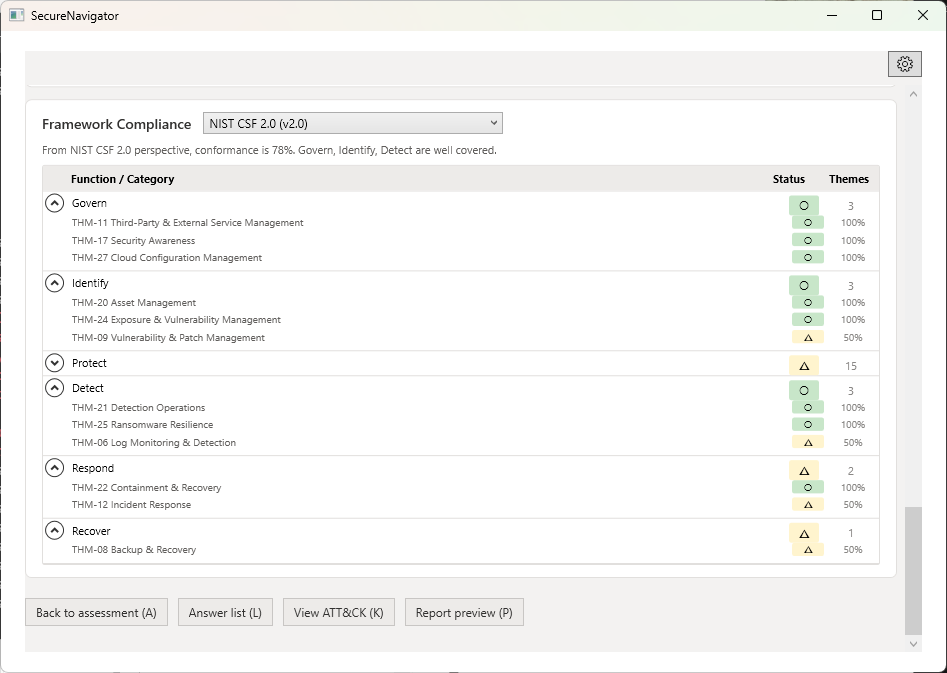Click the green status icon beside Identify
947x673 pixels.
click(x=806, y=283)
